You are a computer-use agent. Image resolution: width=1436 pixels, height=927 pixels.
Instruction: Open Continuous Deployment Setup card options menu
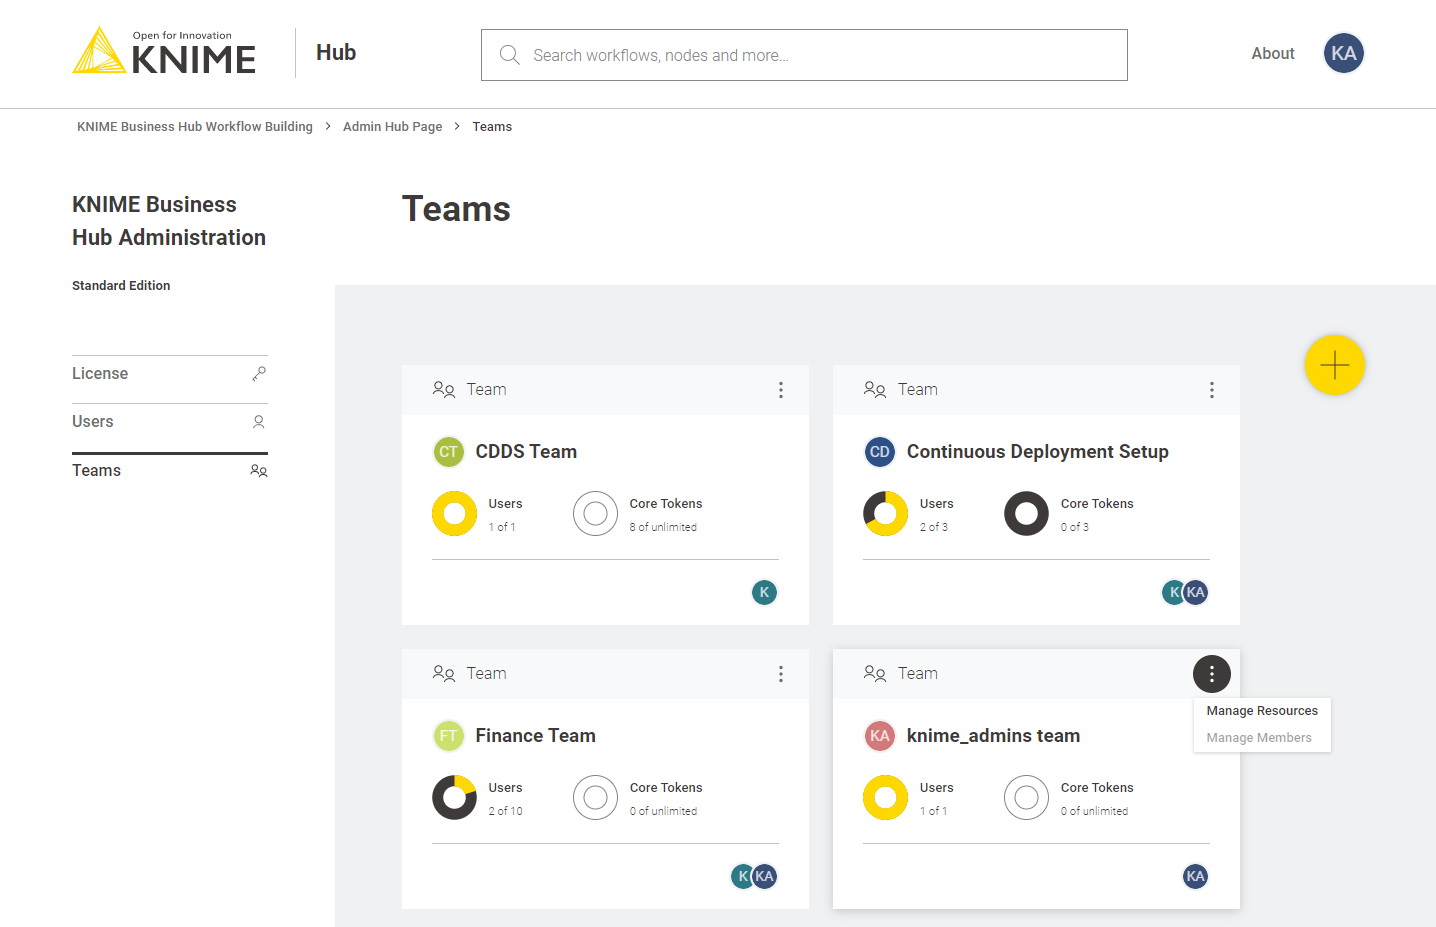(1211, 390)
